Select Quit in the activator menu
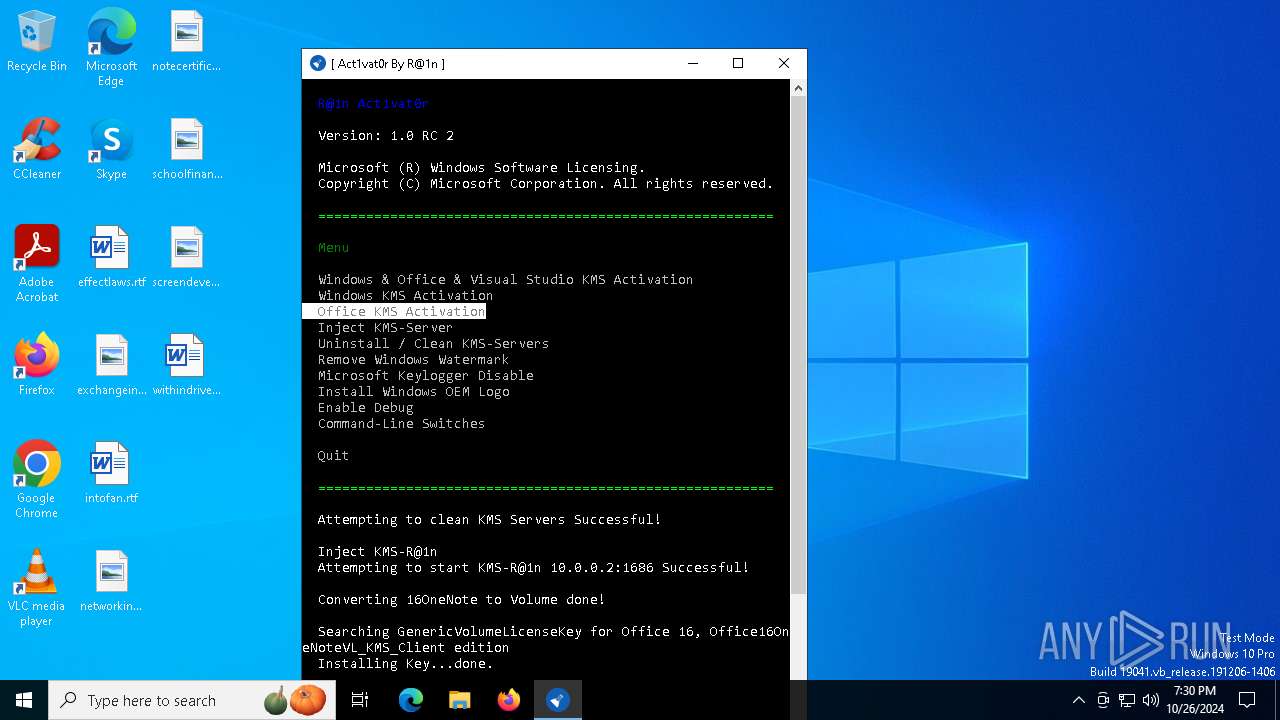Image resolution: width=1280 pixels, height=720 pixels. point(333,455)
